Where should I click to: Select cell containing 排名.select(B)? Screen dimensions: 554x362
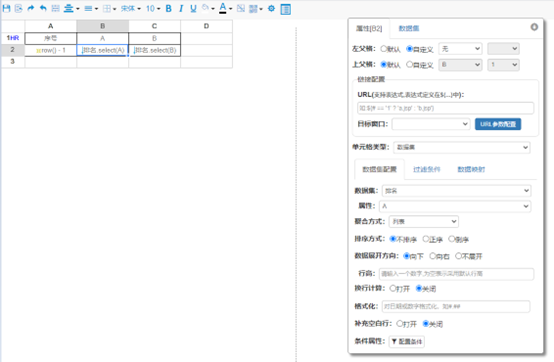(154, 50)
